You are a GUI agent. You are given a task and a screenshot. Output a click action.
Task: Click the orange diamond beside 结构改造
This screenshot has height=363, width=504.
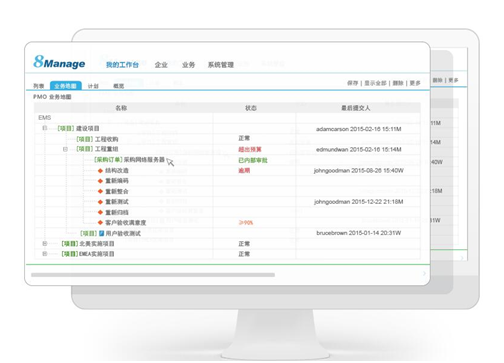[x=100, y=171]
